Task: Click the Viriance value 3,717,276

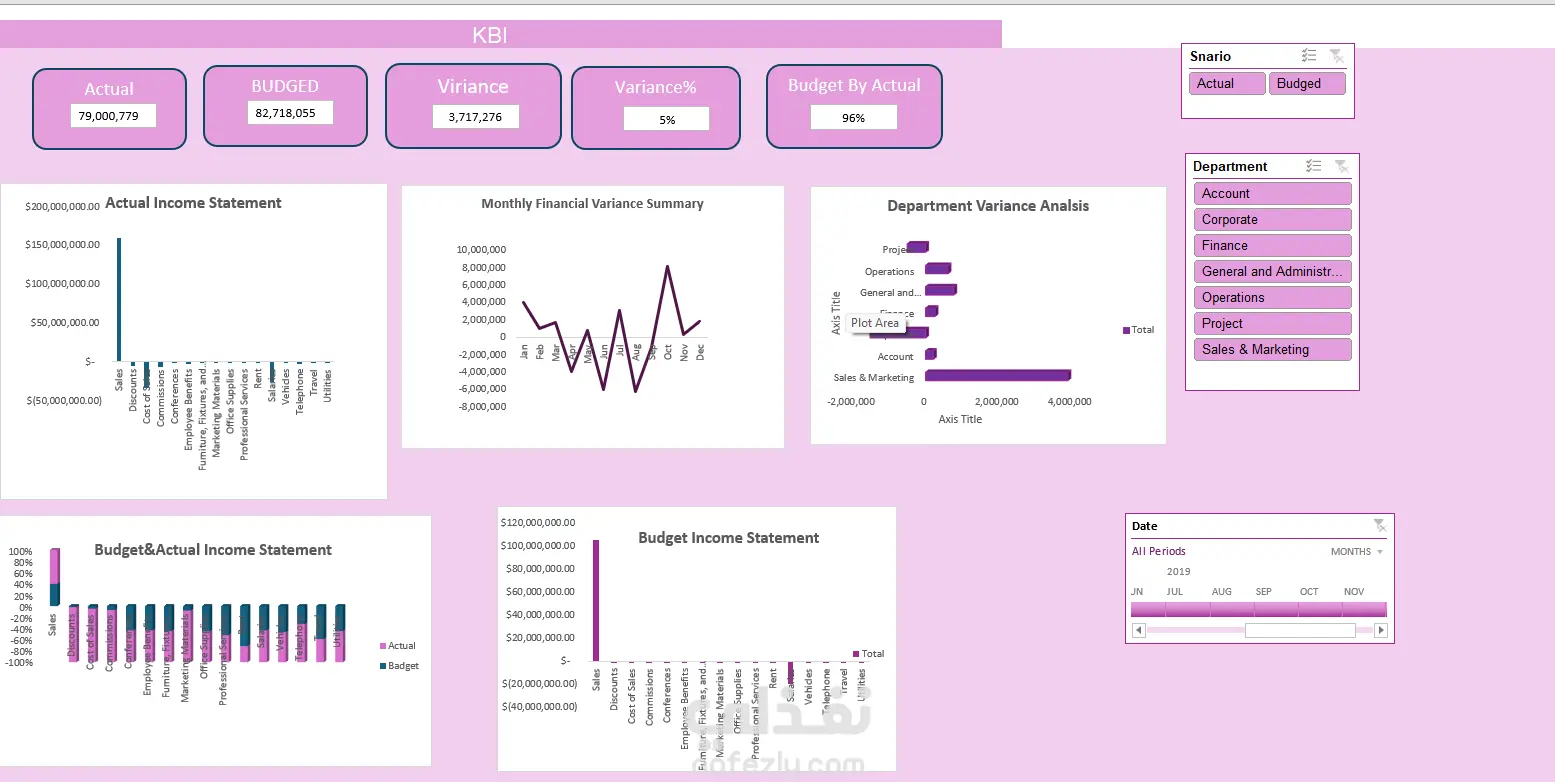Action: tap(476, 117)
